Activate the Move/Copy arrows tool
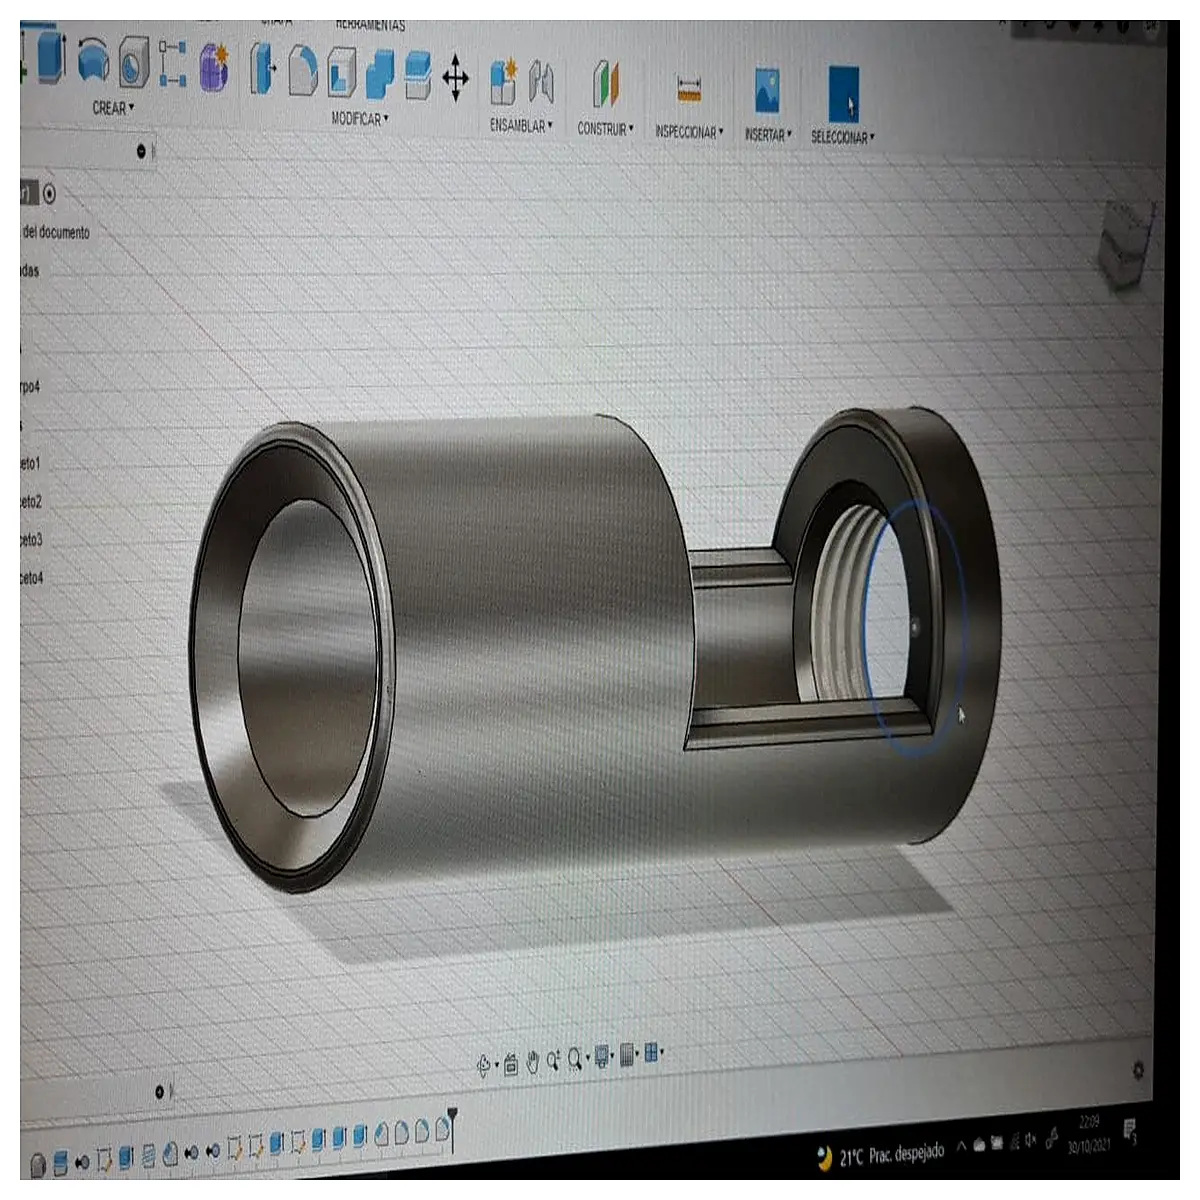Image resolution: width=1200 pixels, height=1200 pixels. point(456,78)
